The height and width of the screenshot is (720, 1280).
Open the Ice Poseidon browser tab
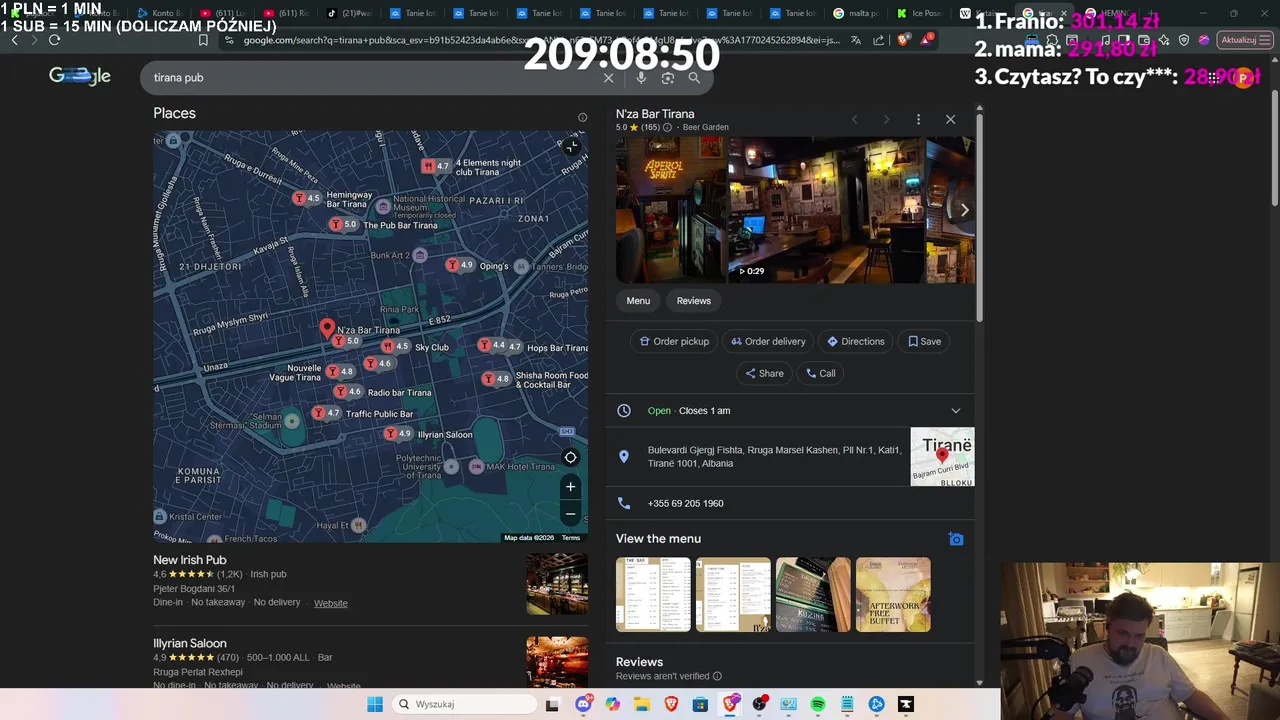pos(922,14)
